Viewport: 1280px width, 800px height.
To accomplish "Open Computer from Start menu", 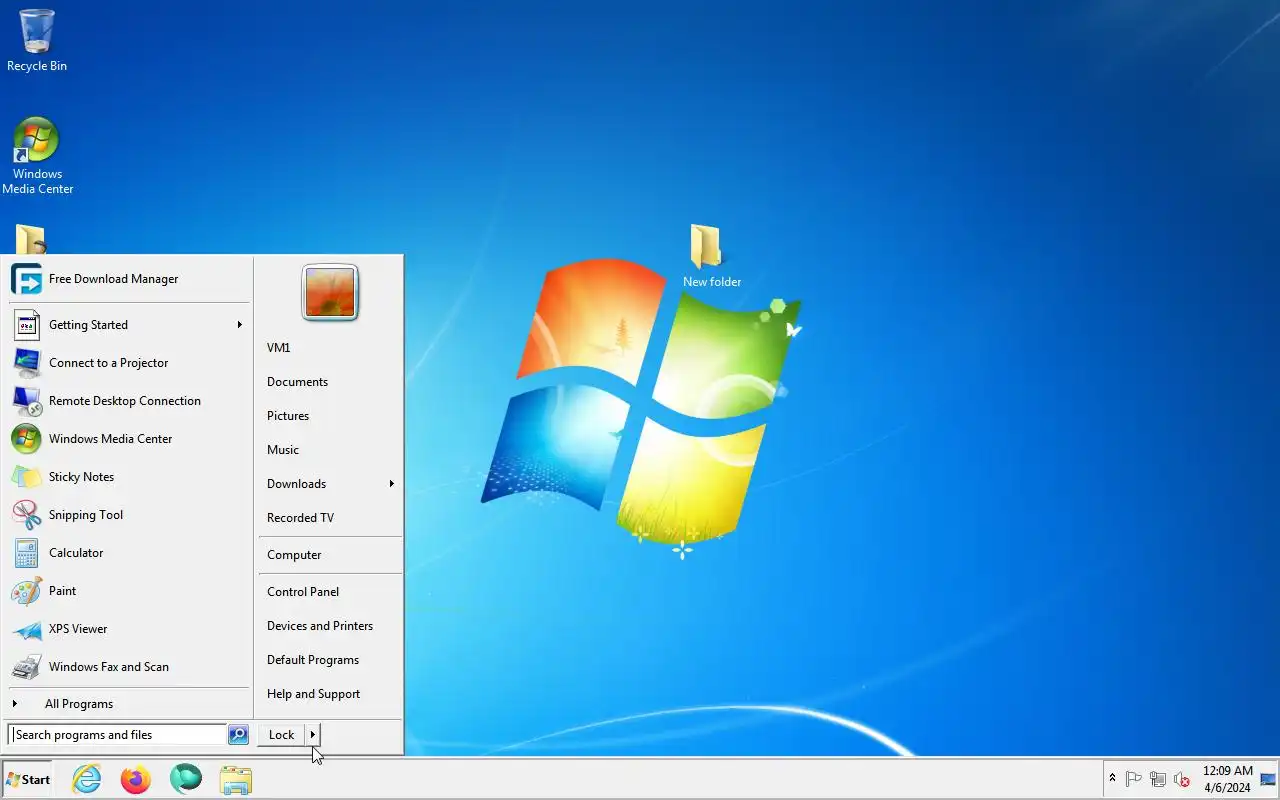I will point(329,555).
